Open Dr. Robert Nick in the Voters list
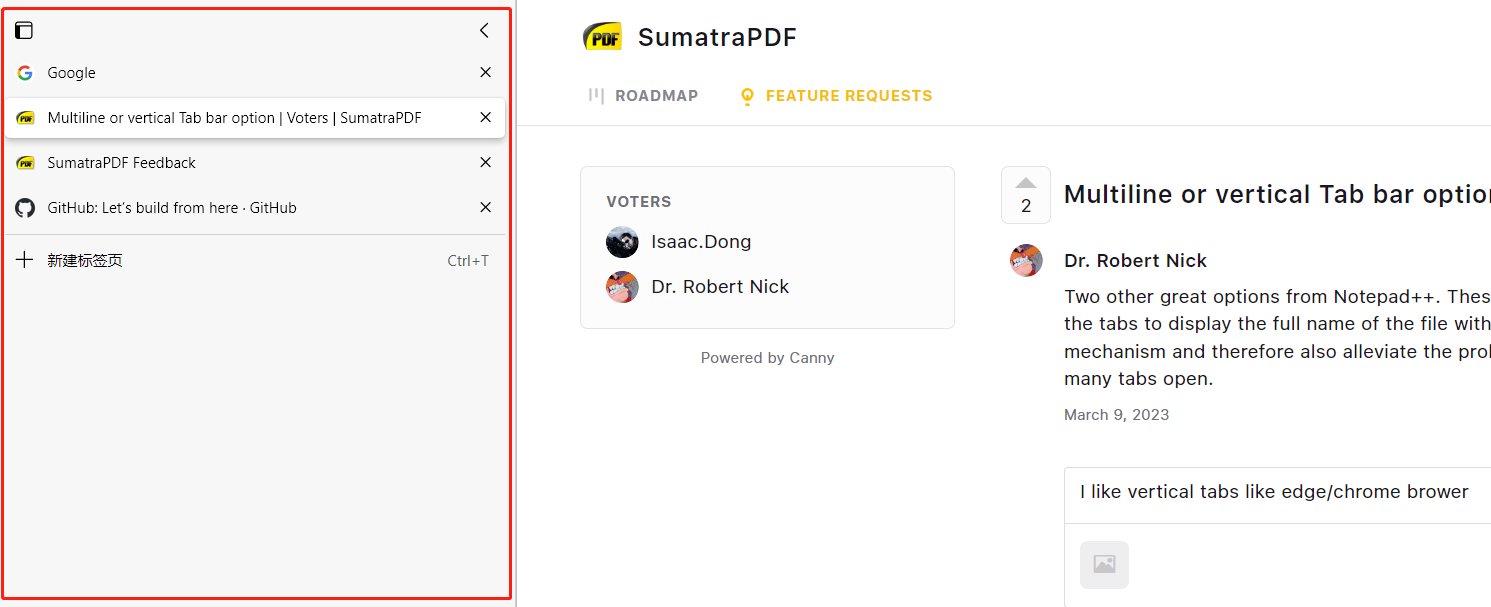This screenshot has height=607, width=1491. click(x=720, y=287)
